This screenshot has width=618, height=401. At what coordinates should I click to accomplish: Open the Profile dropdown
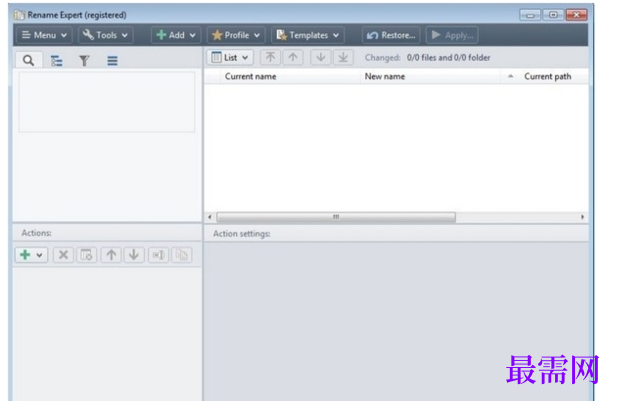[x=236, y=35]
